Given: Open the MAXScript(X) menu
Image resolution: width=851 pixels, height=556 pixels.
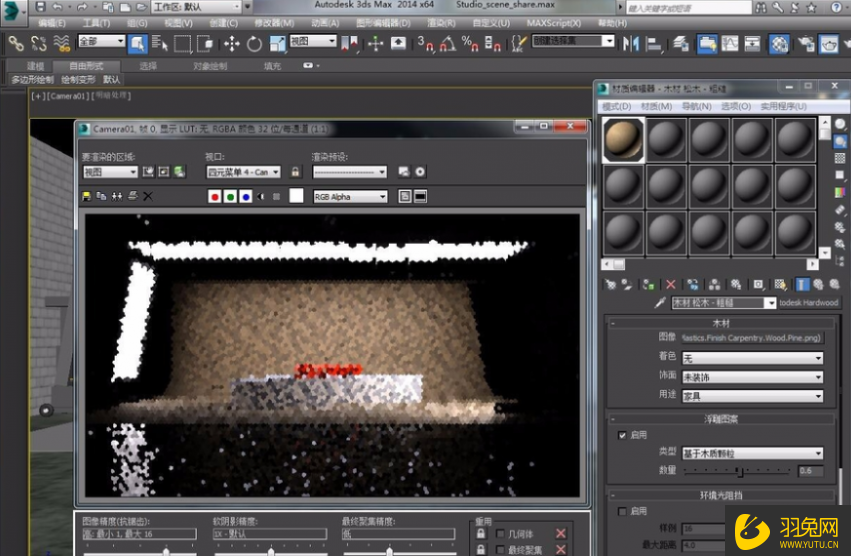Looking at the screenshot, I should tap(554, 23).
